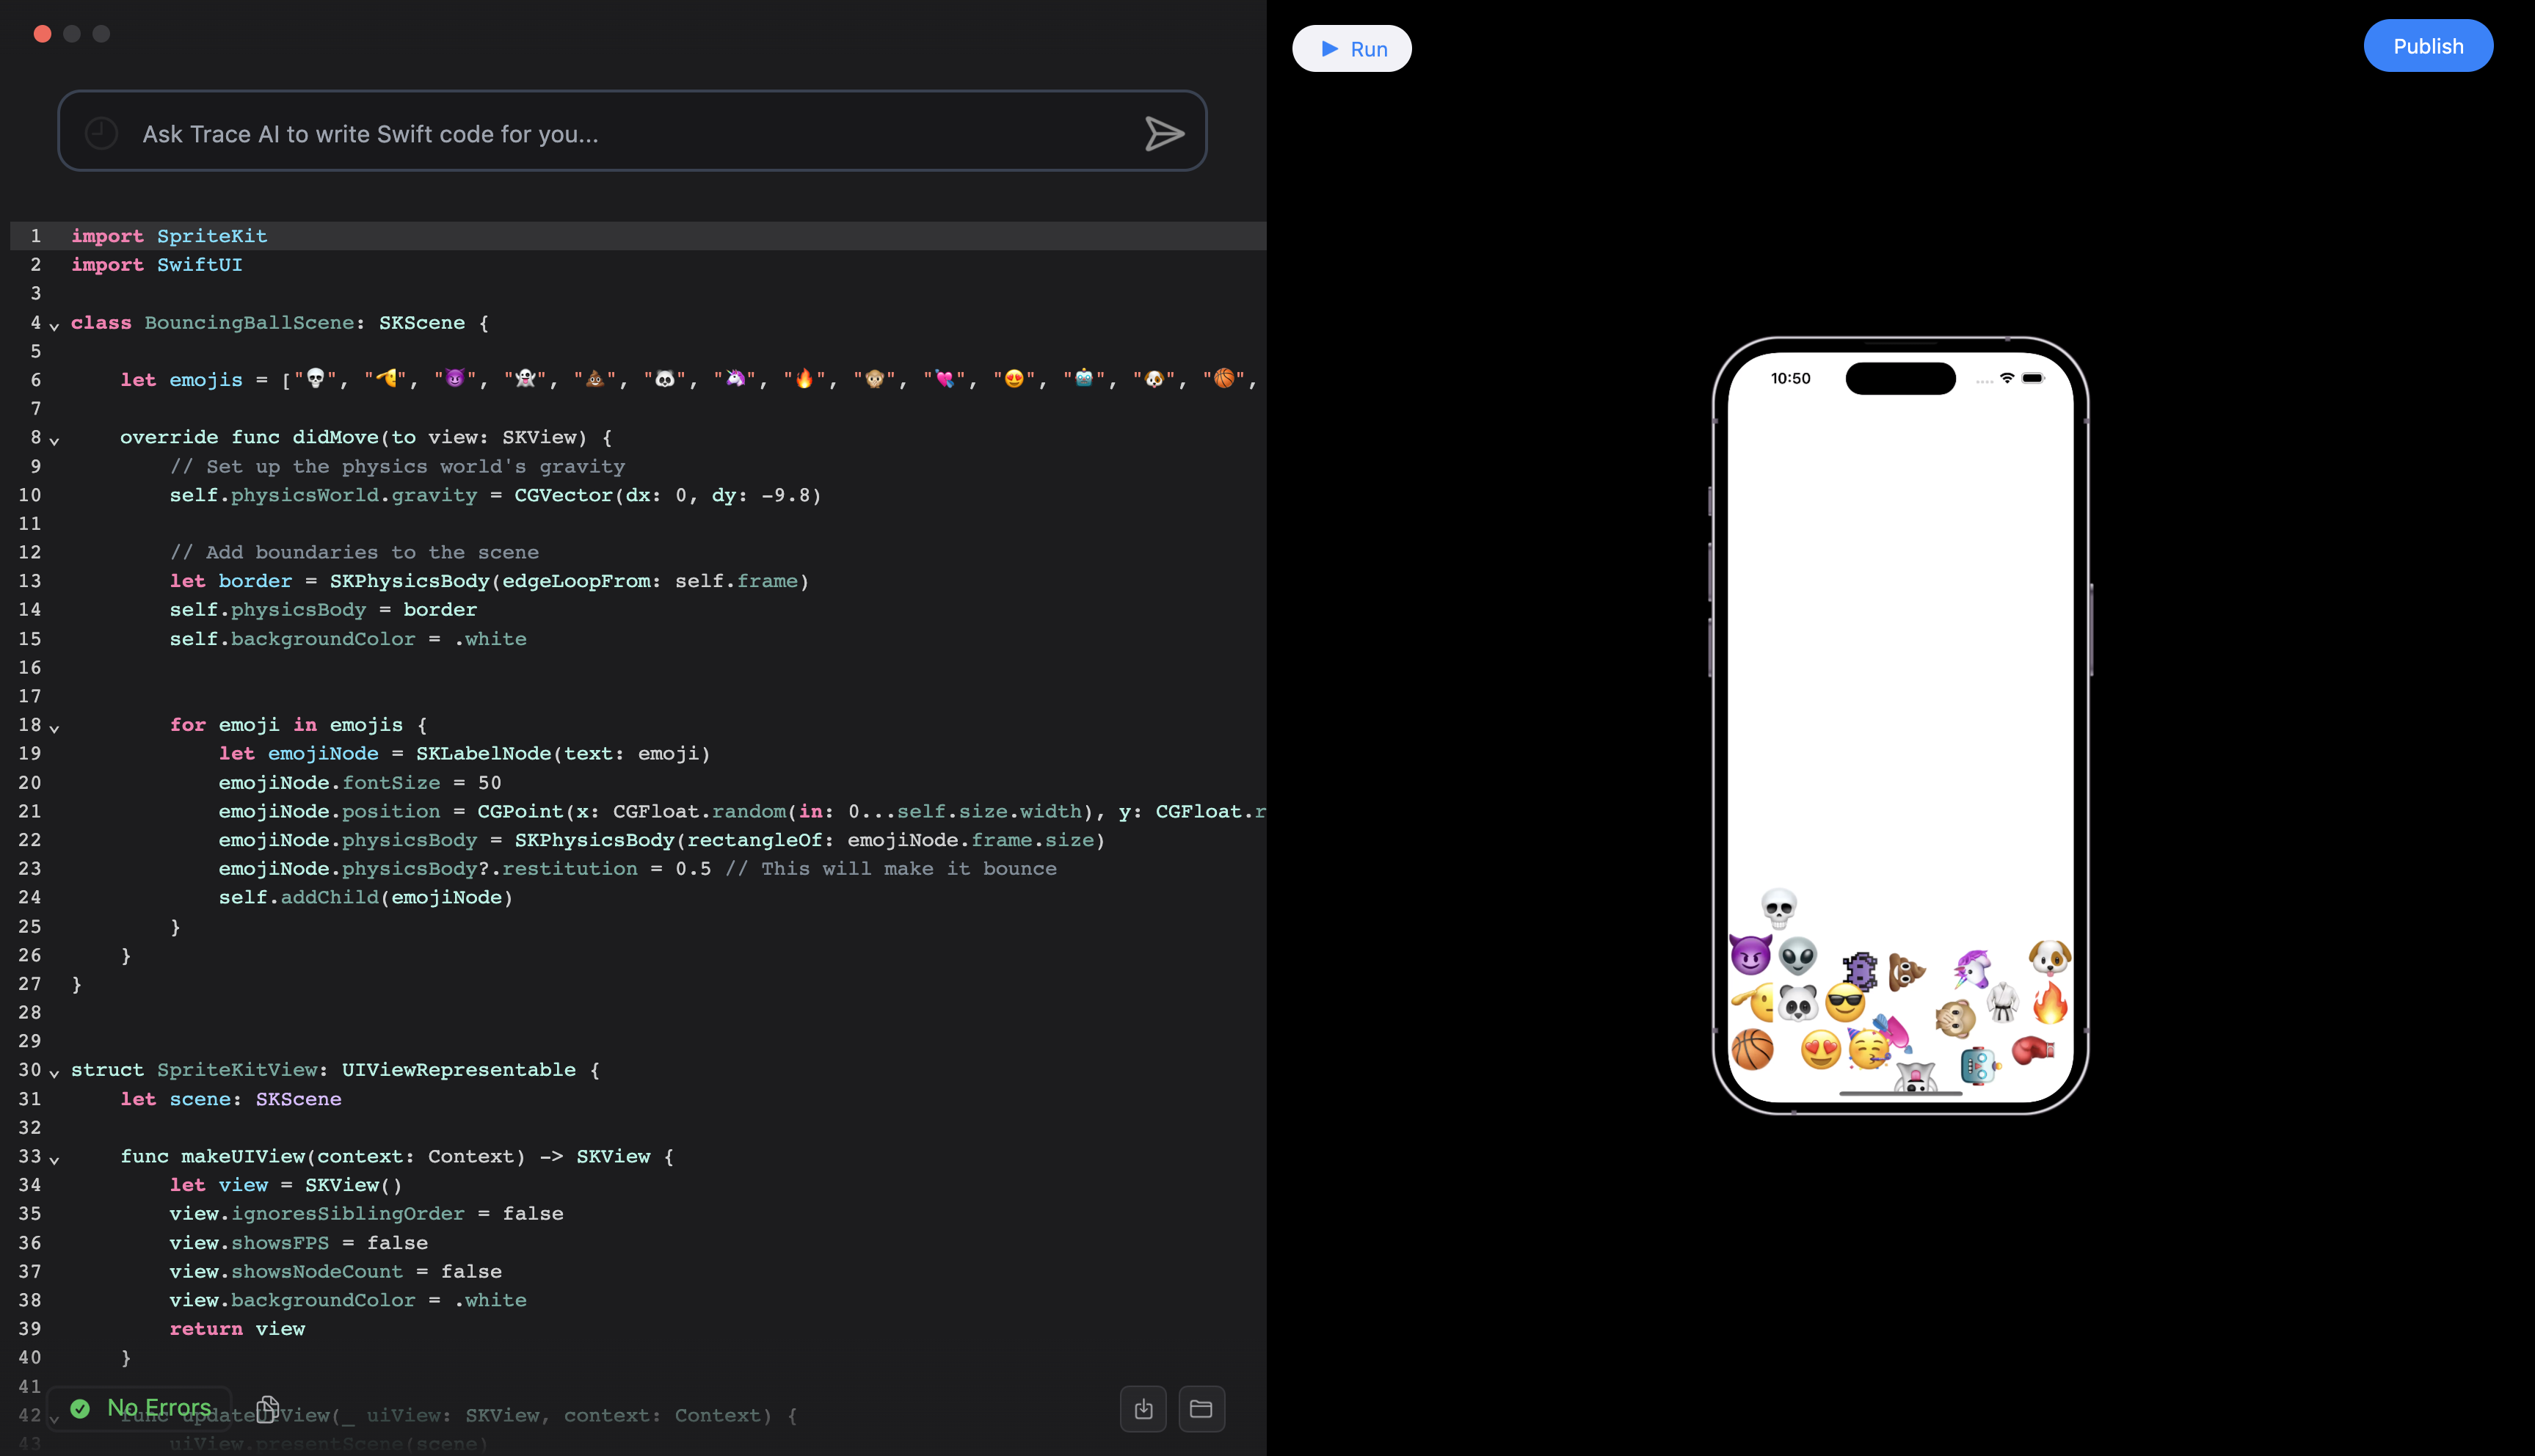Screen dimensions: 2535x1456
Task: Click the download/save file icon
Action: point(1143,1409)
